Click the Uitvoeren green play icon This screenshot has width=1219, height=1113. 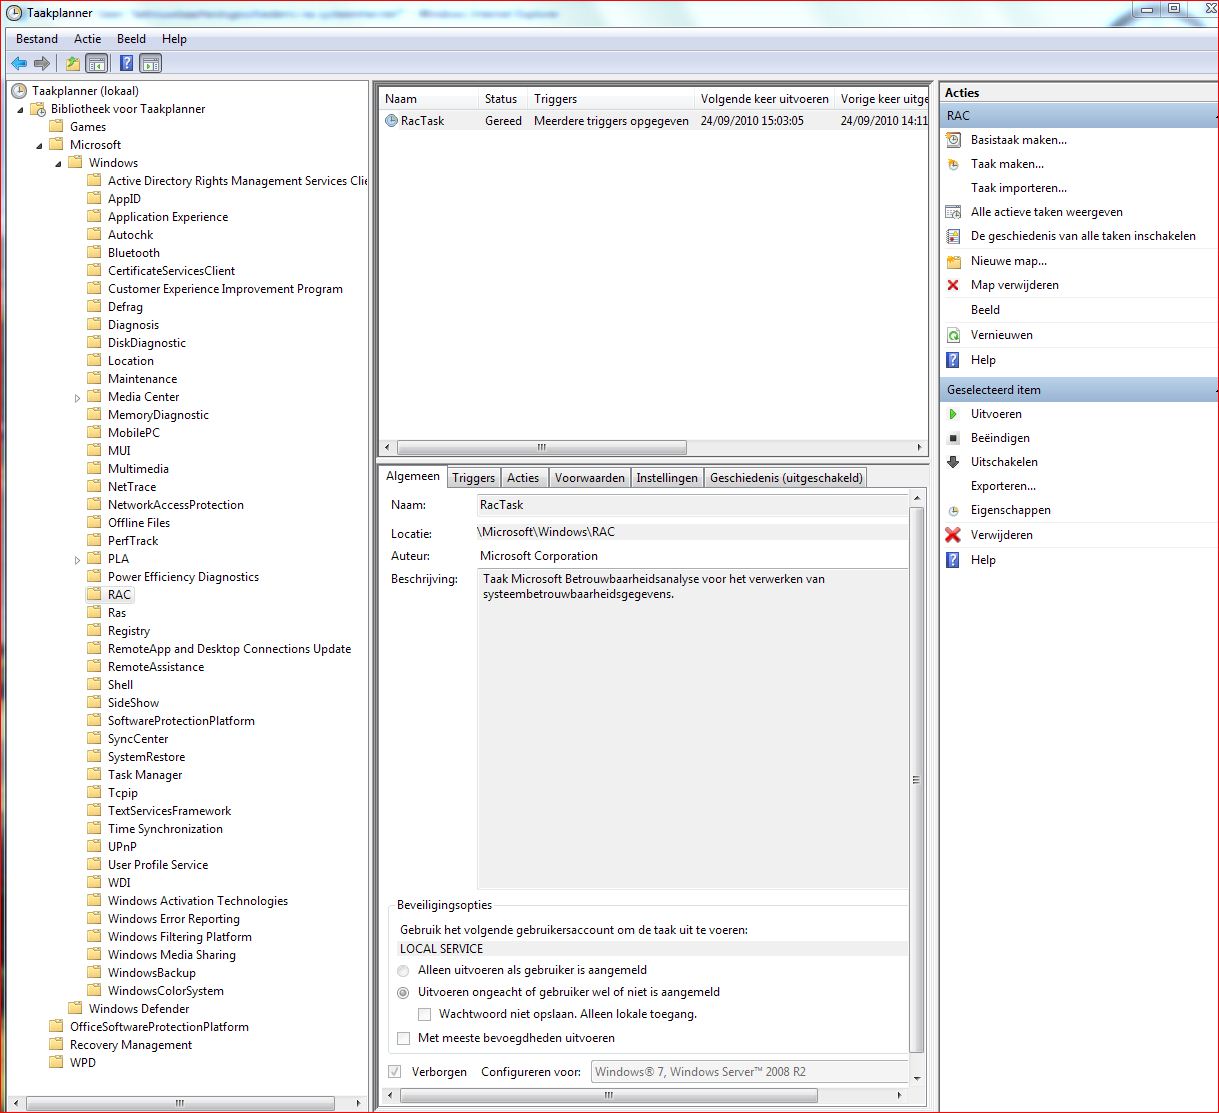[953, 414]
